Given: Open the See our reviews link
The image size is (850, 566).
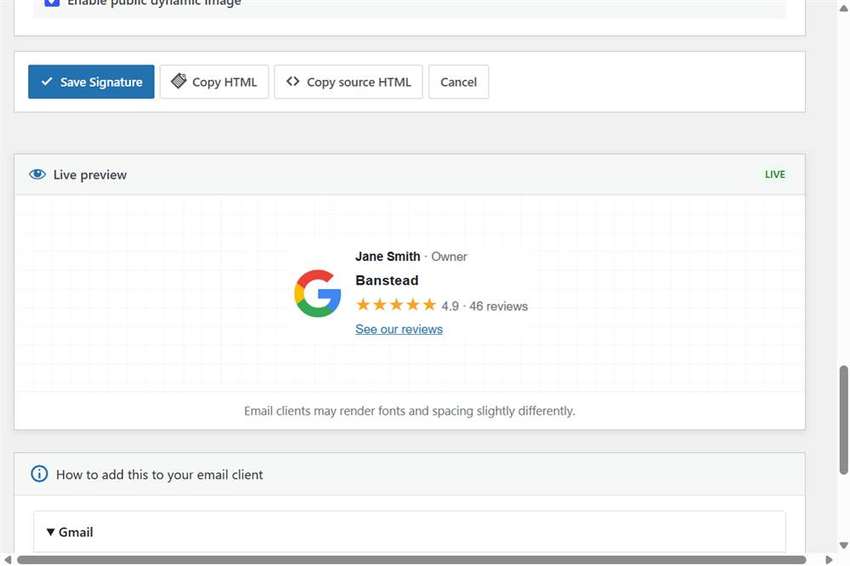Looking at the screenshot, I should click(x=399, y=329).
